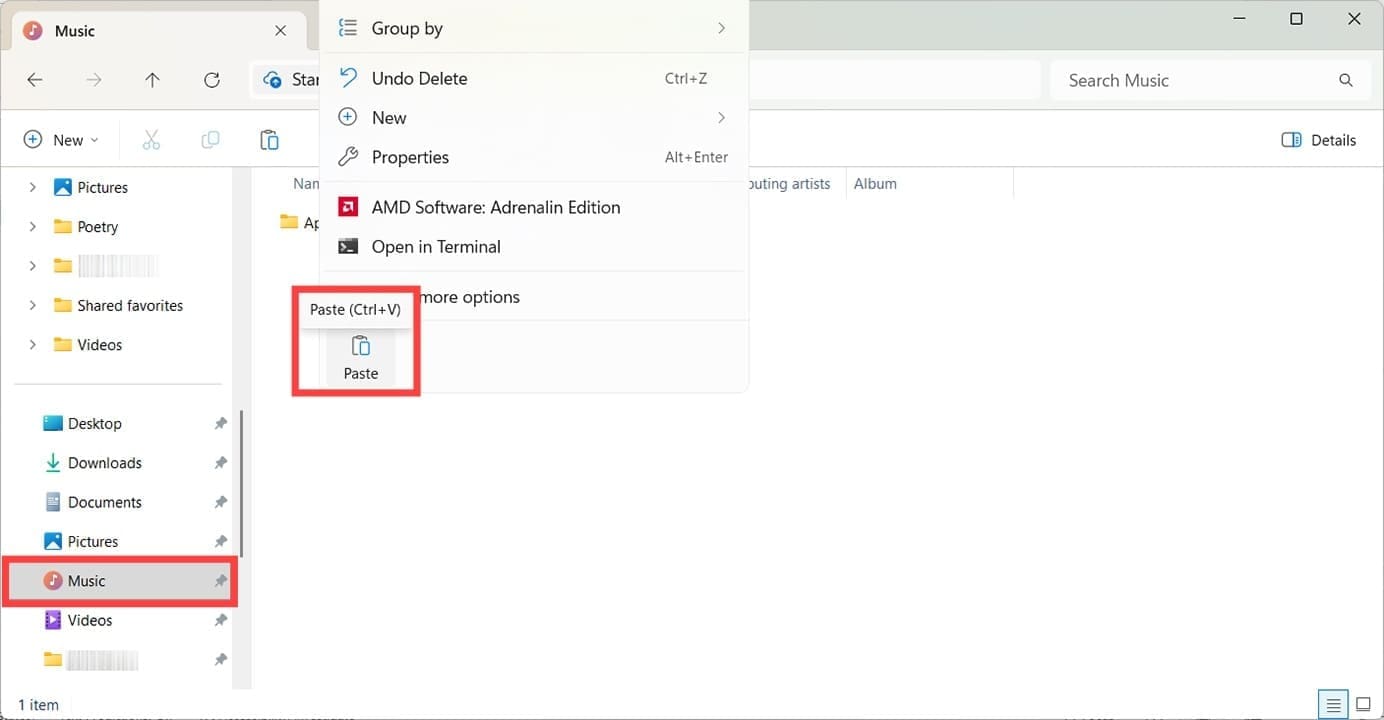Click the folder item in file list
The width and height of the screenshot is (1384, 720).
[x=299, y=223]
